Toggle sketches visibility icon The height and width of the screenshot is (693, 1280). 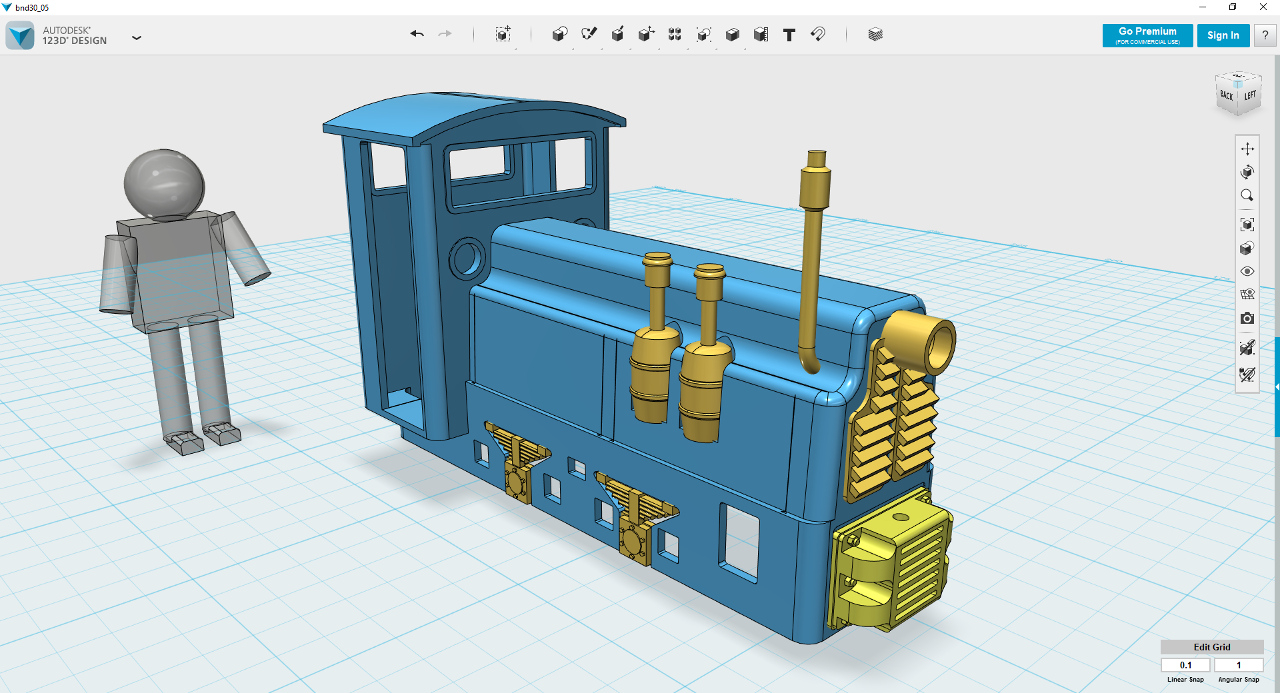point(1247,375)
